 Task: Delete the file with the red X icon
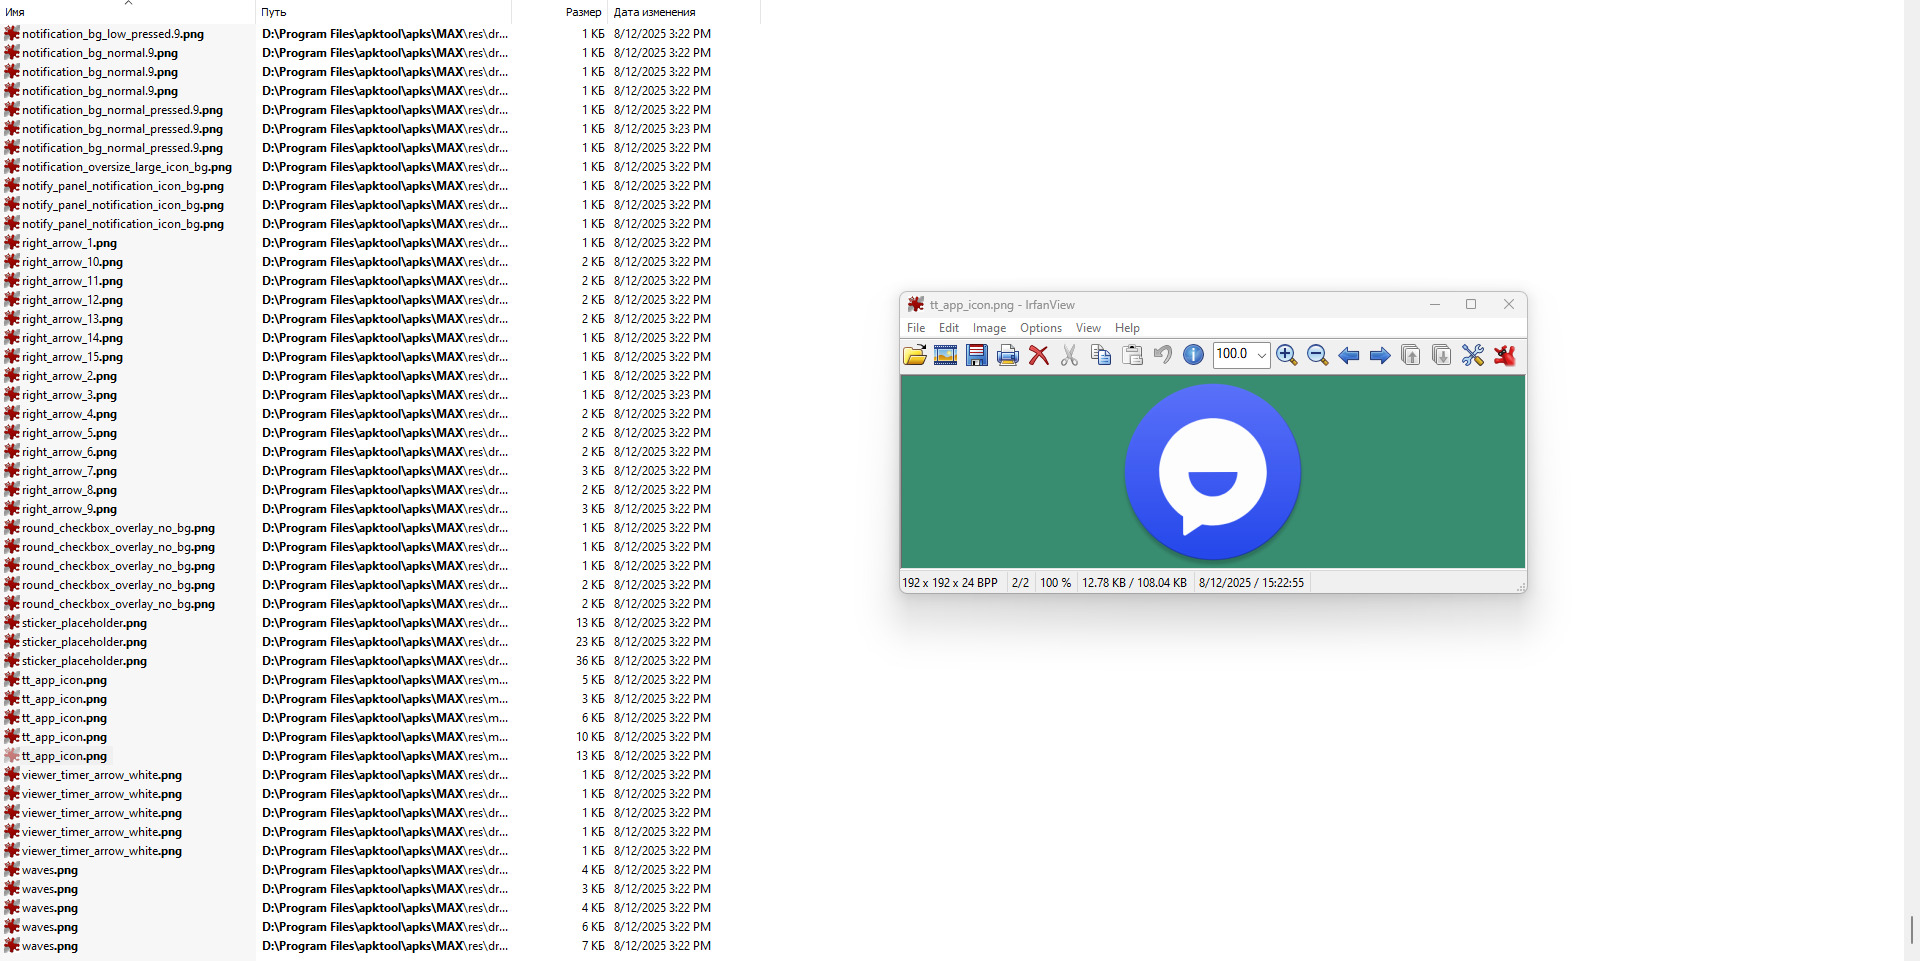click(1039, 355)
